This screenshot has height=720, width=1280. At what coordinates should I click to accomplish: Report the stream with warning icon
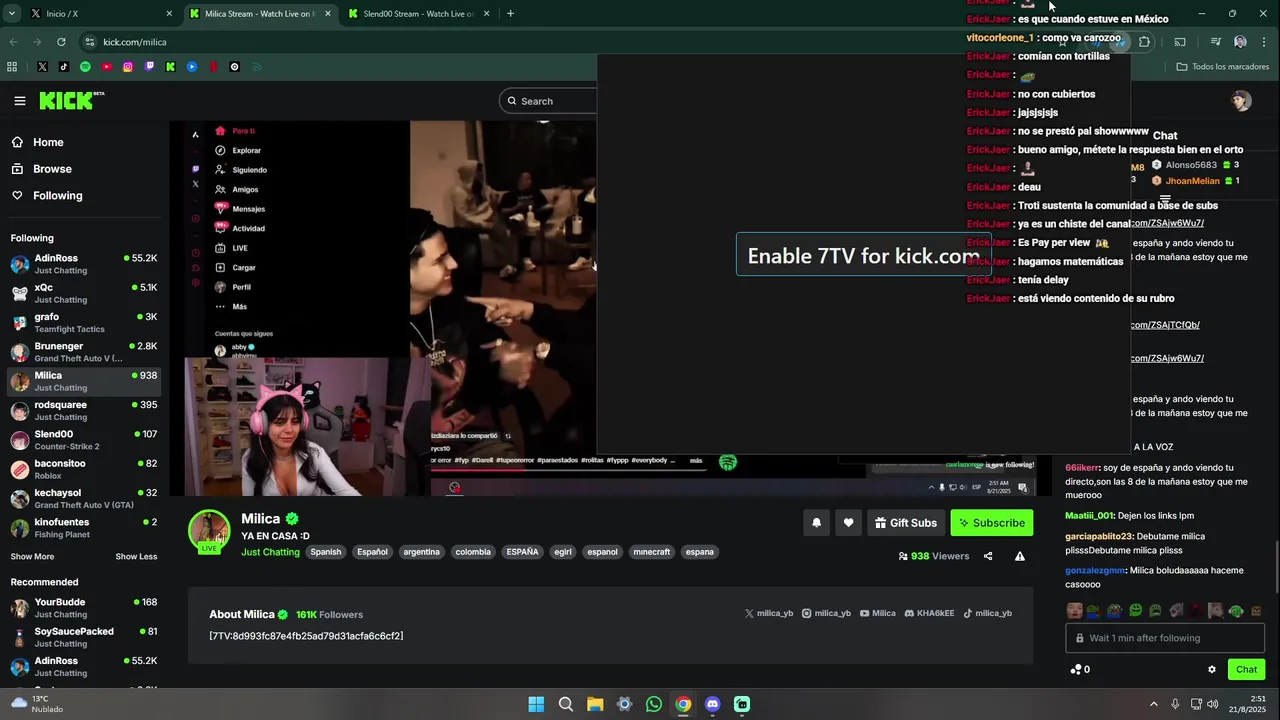pyautogui.click(x=1020, y=556)
